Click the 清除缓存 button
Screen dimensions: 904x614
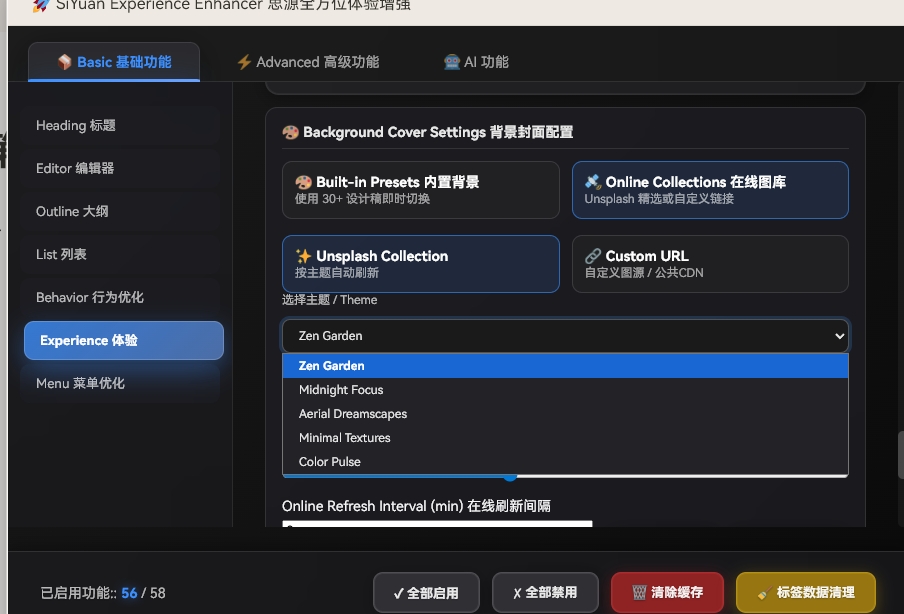coord(666,592)
